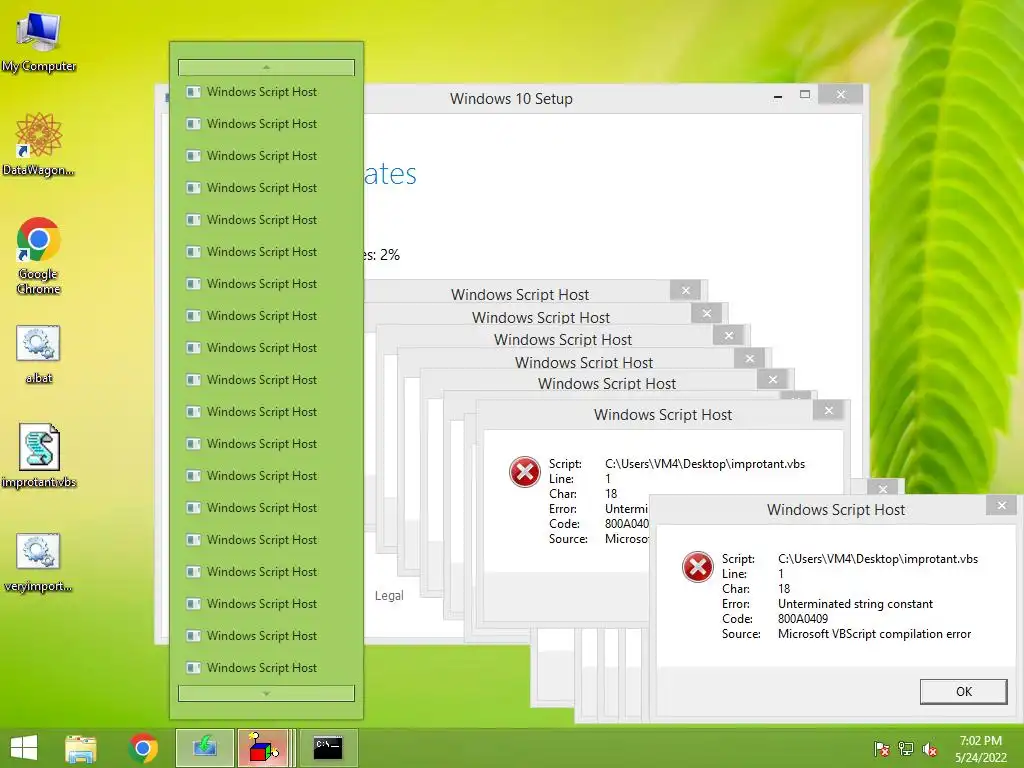This screenshot has height=768, width=1024.
Task: Click 'Microsoft VBScript compilation error' source text
Action: [x=874, y=634]
